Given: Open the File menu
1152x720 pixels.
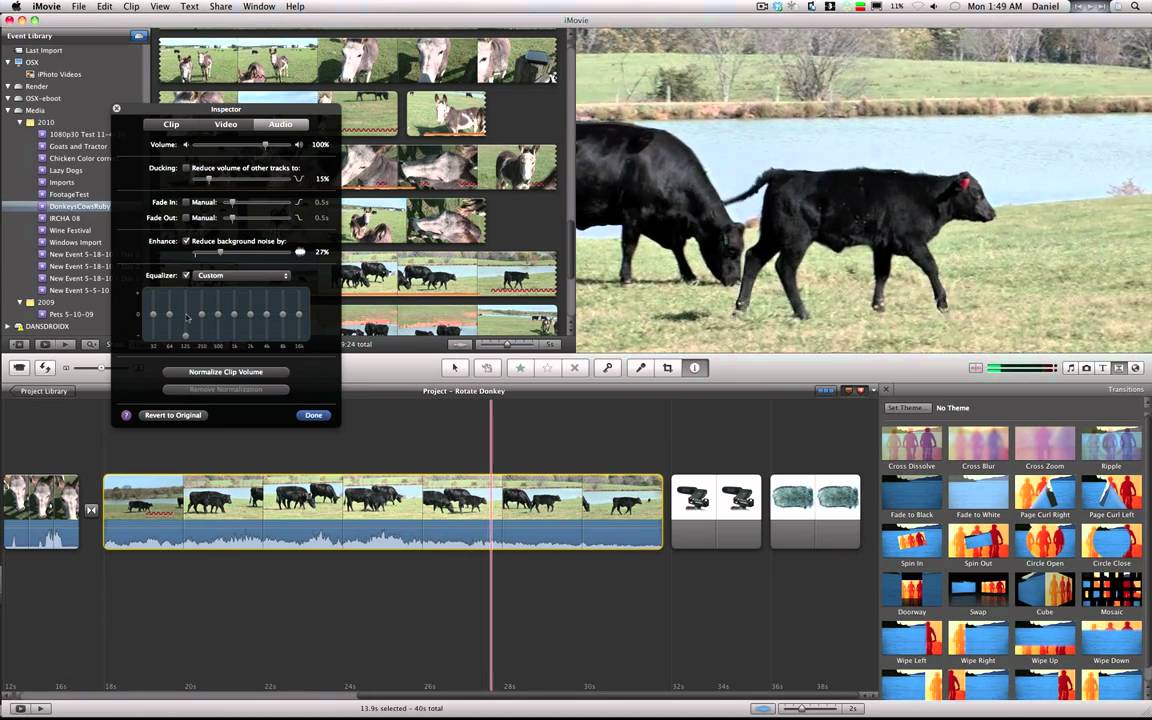Looking at the screenshot, I should [79, 6].
